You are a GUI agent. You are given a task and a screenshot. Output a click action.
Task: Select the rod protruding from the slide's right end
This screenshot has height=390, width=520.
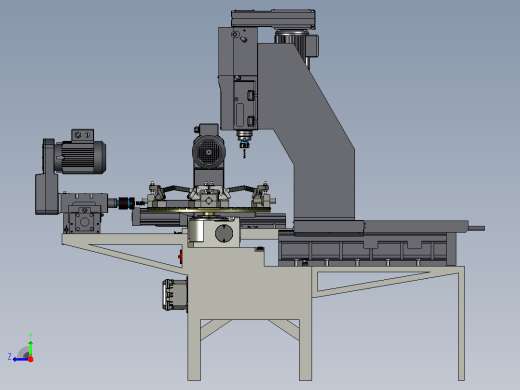[477, 228]
